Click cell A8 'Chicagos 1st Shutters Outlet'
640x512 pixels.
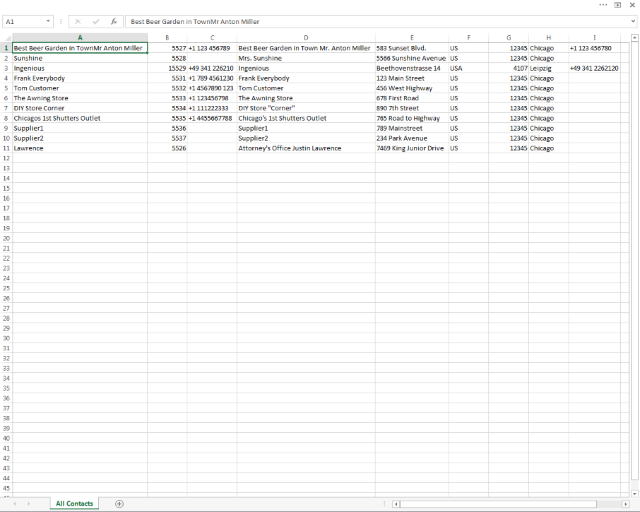(x=80, y=118)
